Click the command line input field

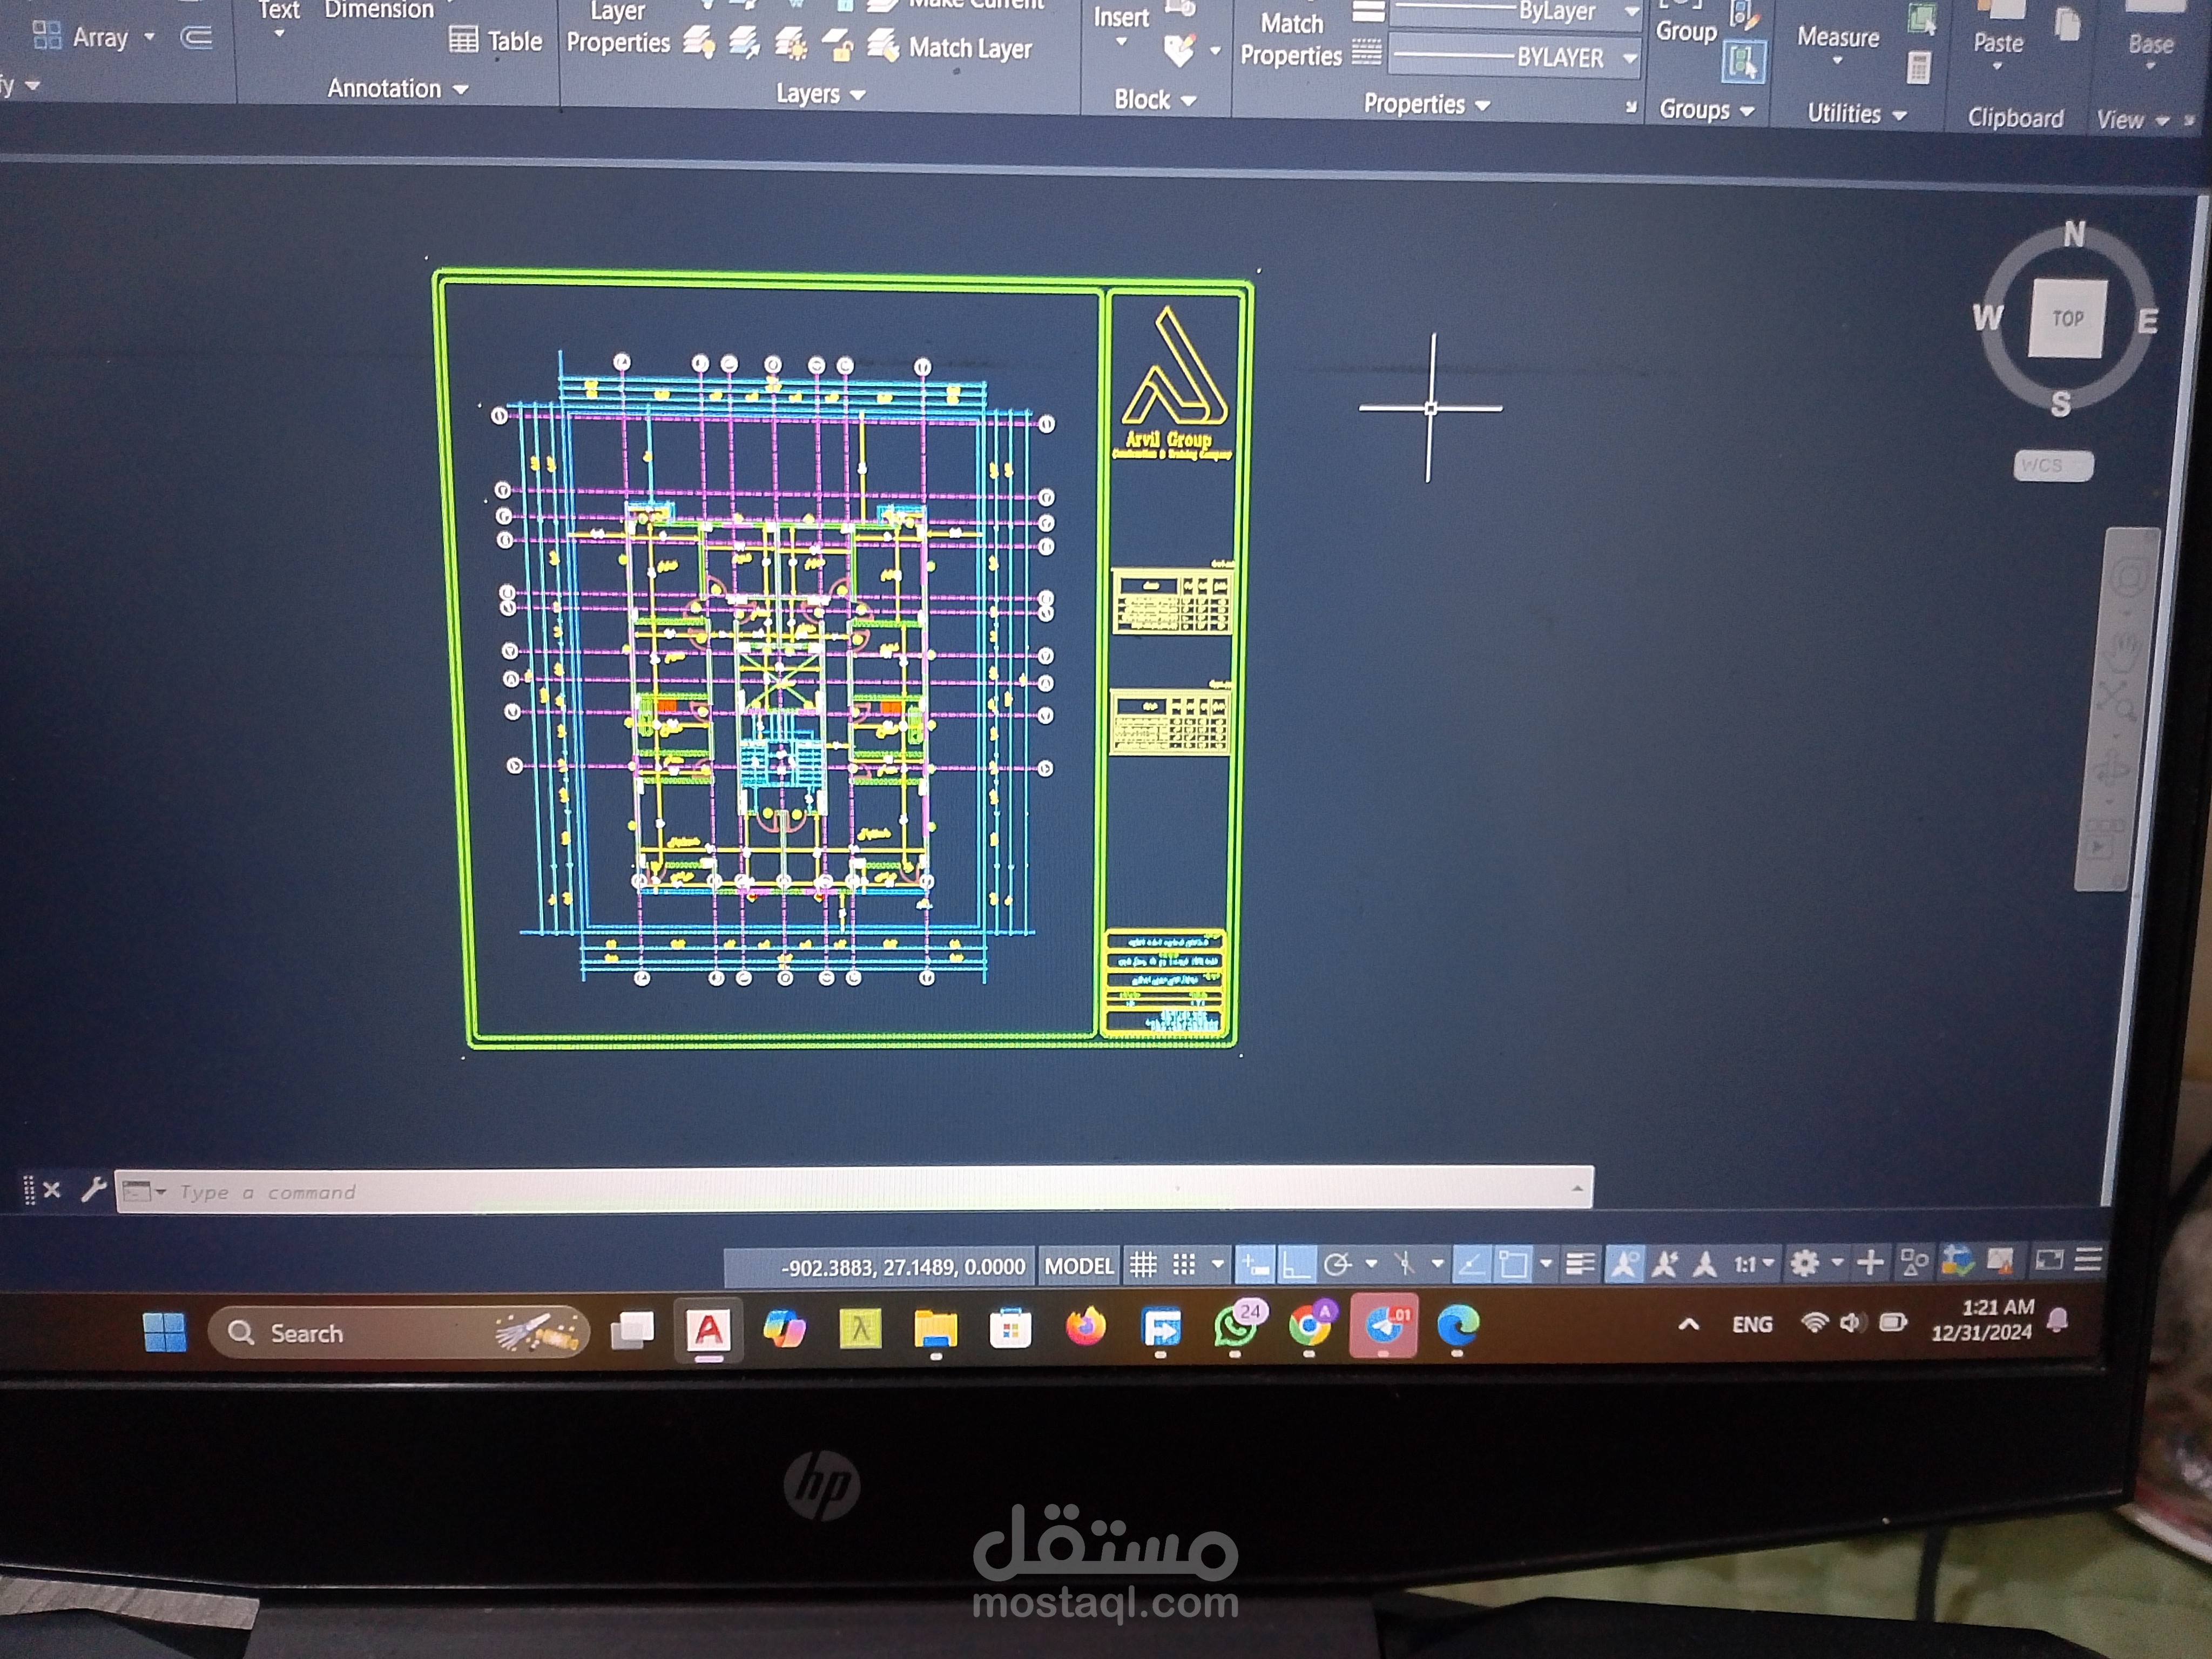point(800,1191)
